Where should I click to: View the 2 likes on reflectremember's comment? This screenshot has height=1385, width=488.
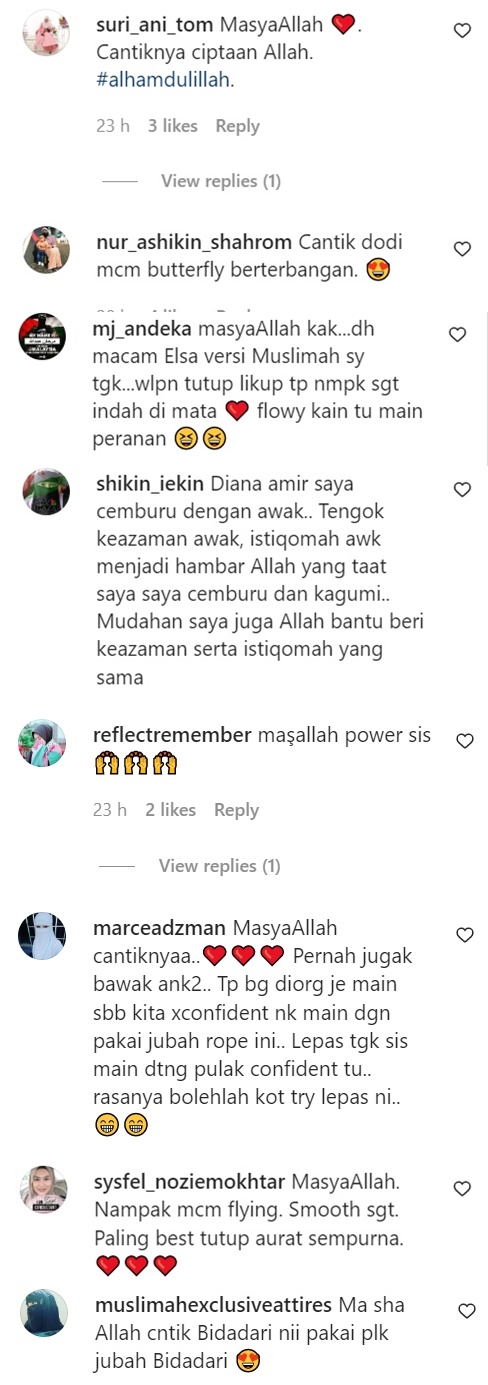(171, 810)
